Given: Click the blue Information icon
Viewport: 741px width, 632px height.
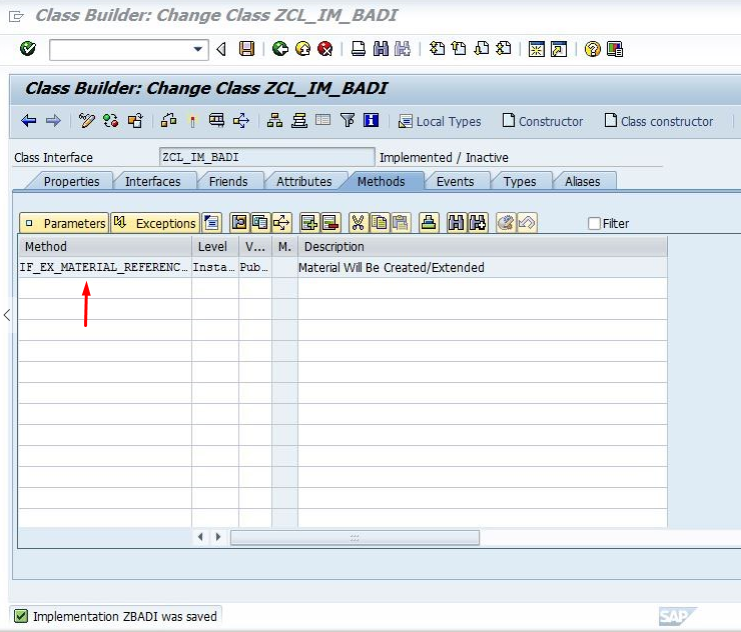Looking at the screenshot, I should click(x=371, y=121).
